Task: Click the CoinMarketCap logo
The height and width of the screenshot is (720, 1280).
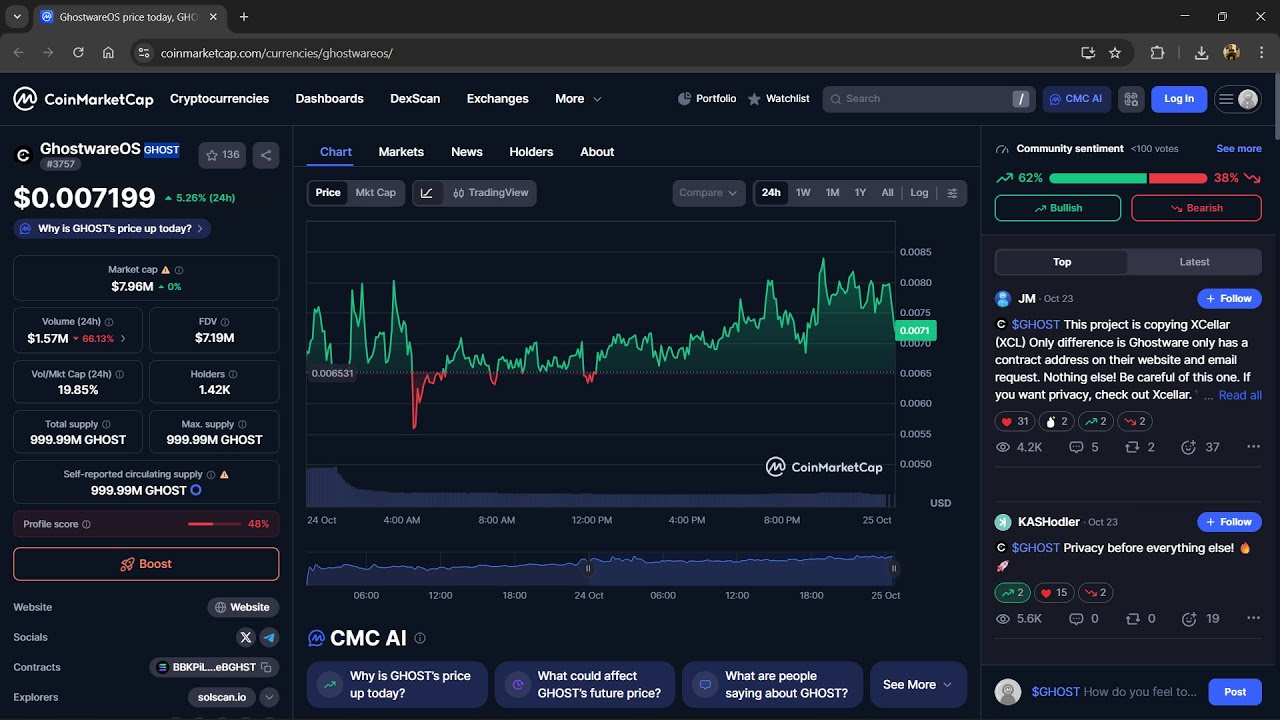Action: click(83, 99)
